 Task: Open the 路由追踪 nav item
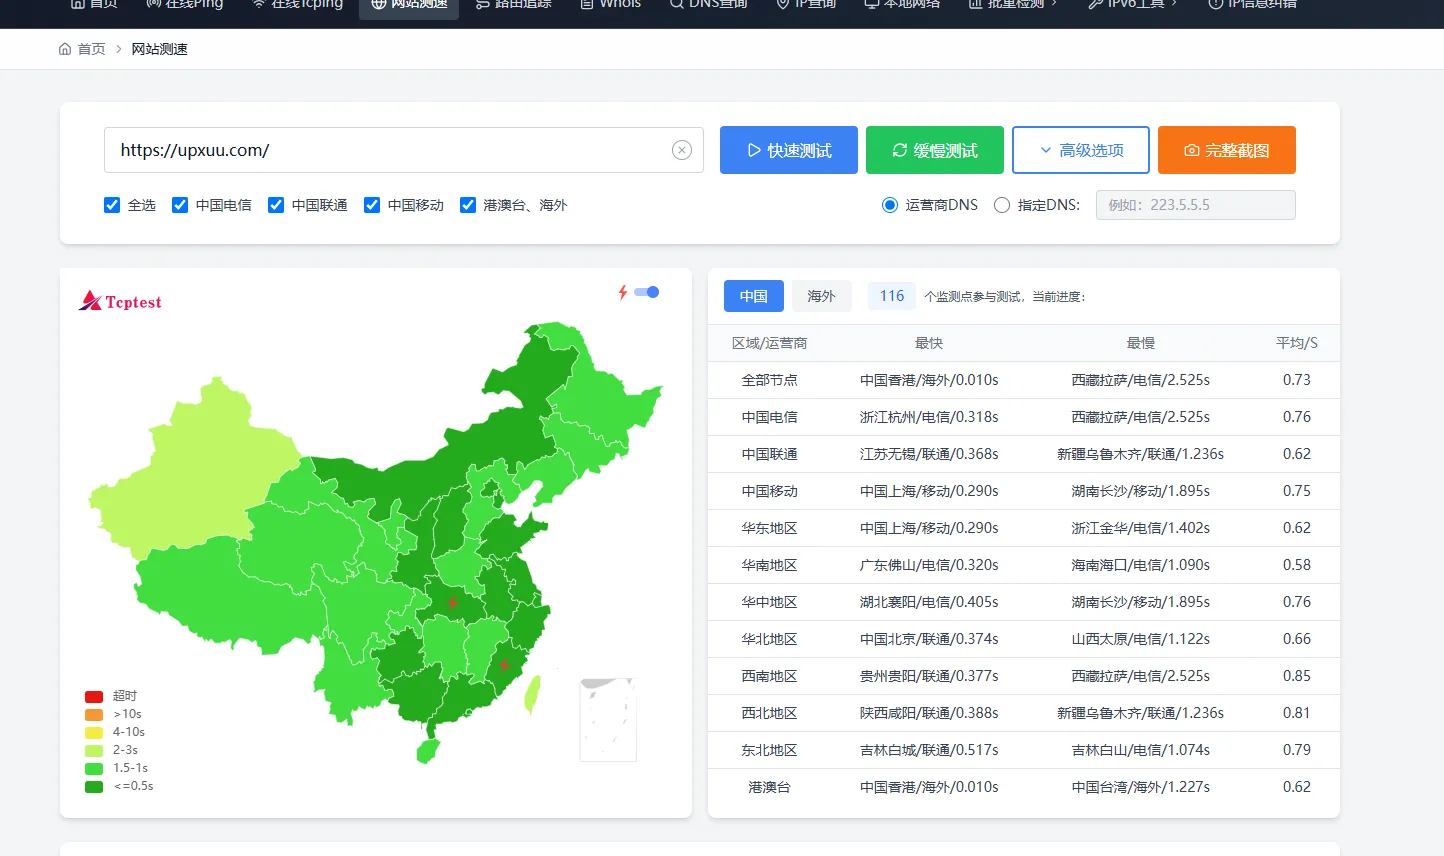513,4
